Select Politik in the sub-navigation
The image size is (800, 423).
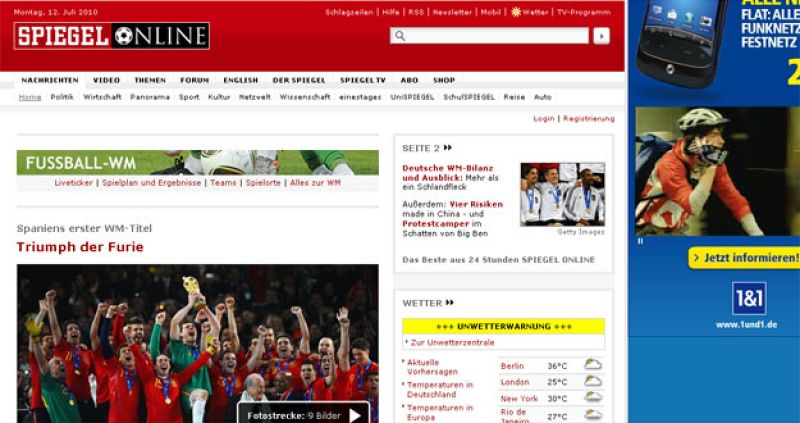click(x=62, y=97)
